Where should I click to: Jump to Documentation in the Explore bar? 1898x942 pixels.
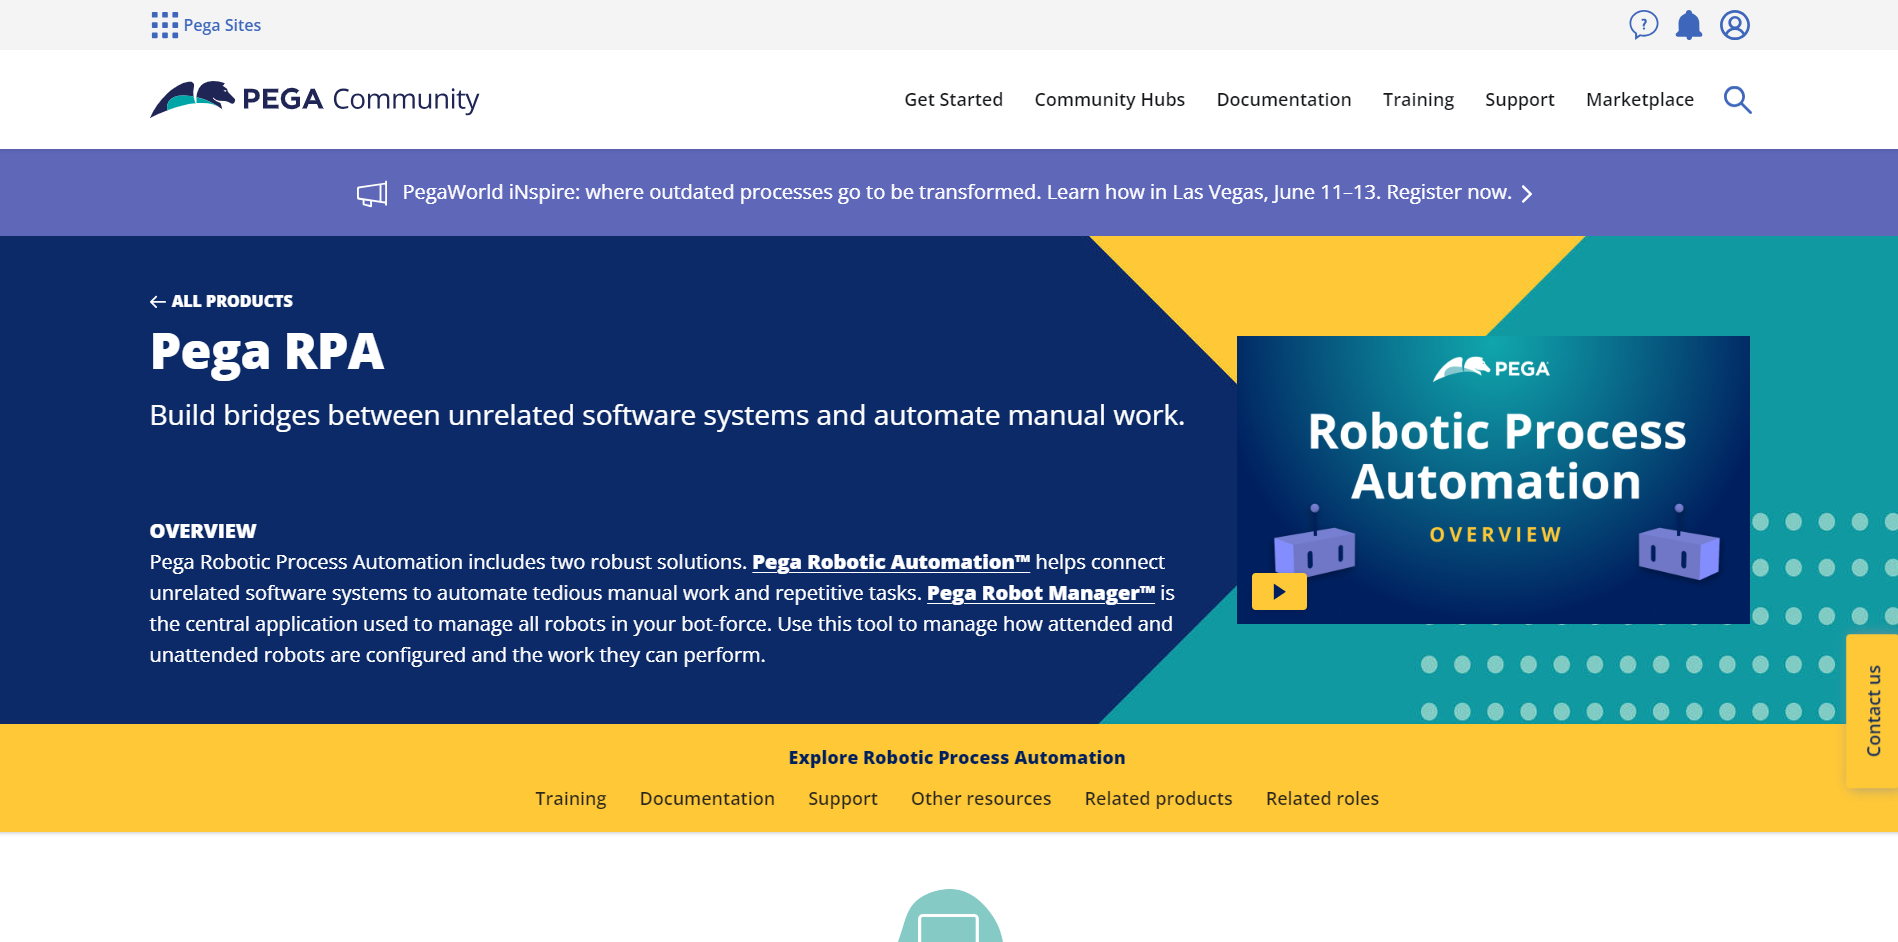pos(707,799)
